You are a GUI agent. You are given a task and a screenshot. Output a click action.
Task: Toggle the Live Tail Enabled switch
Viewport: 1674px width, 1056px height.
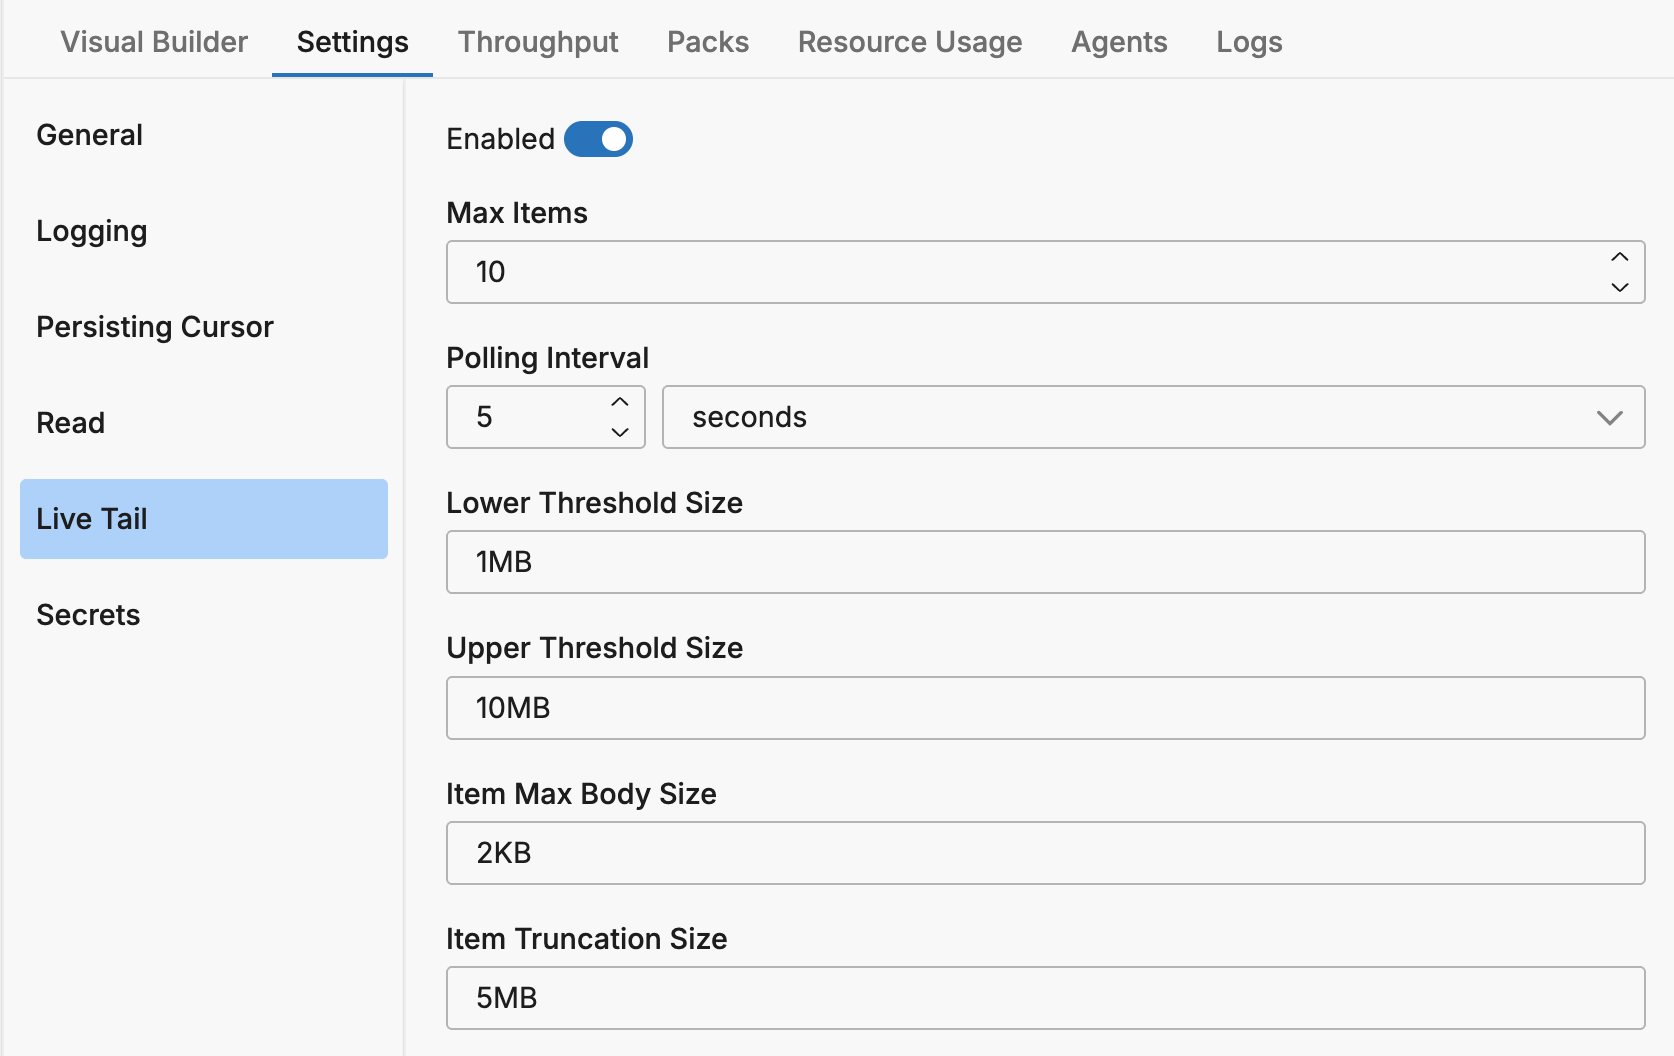point(598,139)
